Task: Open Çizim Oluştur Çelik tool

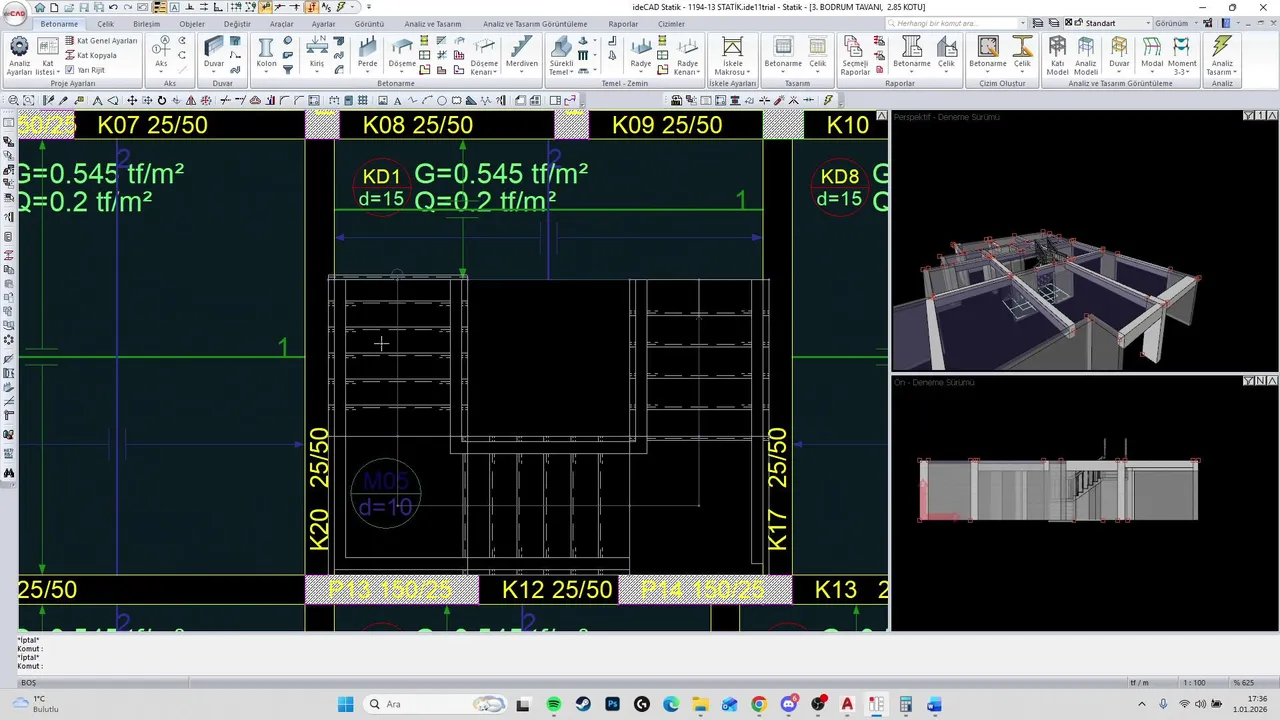Action: tap(1022, 55)
